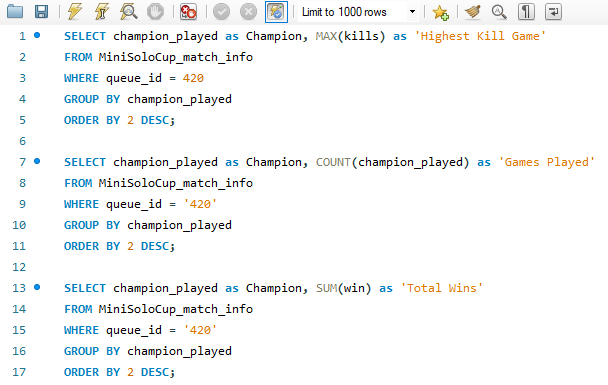Image resolution: width=608 pixels, height=385 pixels.
Task: Click GROUP BY on line 4
Action: [x=92, y=99]
